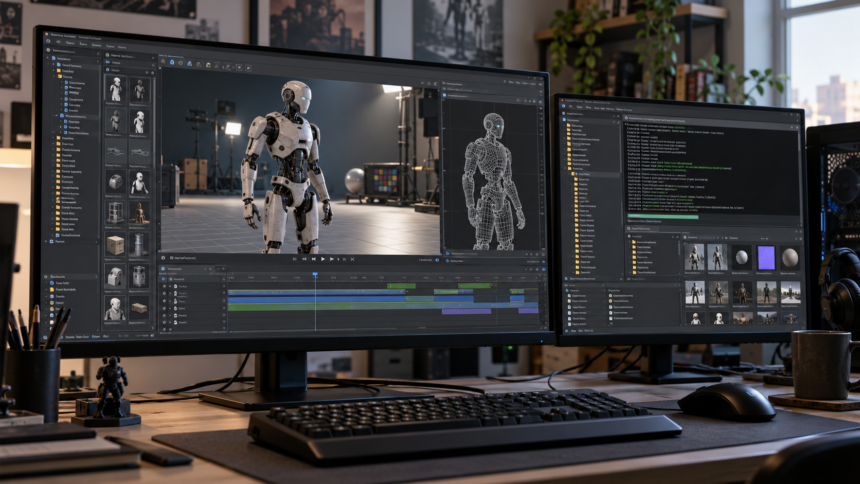Select the white sphere material on right monitor
The width and height of the screenshot is (860, 484).
coord(742,257)
